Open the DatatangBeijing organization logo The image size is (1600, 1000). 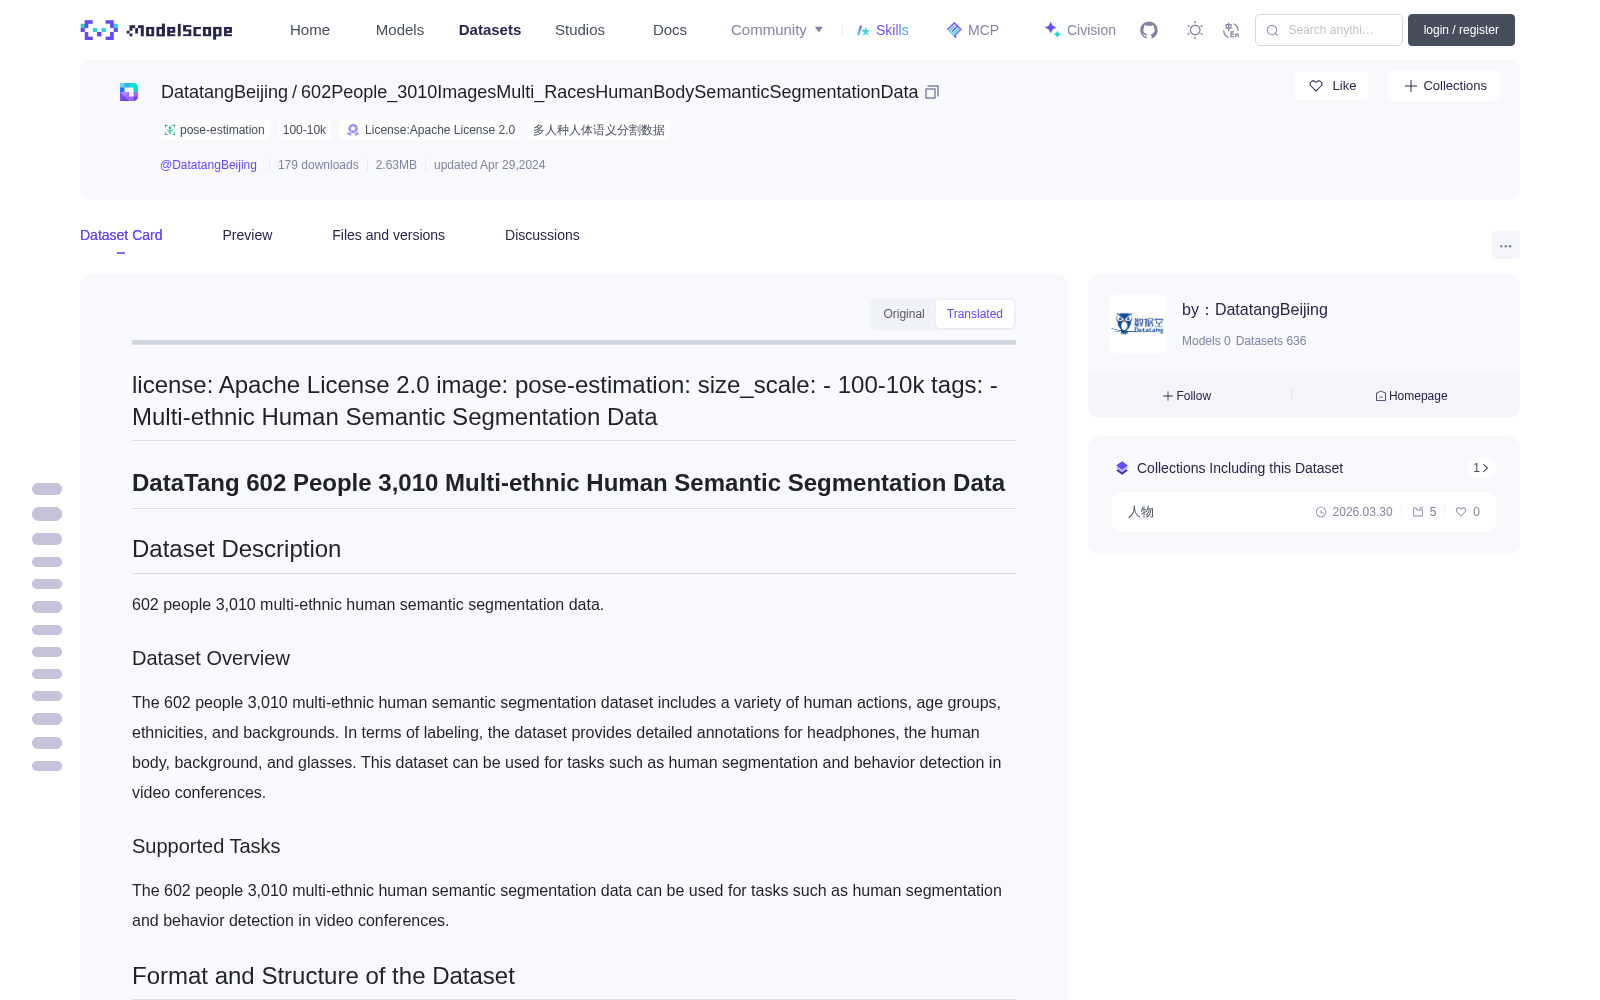click(x=1138, y=324)
